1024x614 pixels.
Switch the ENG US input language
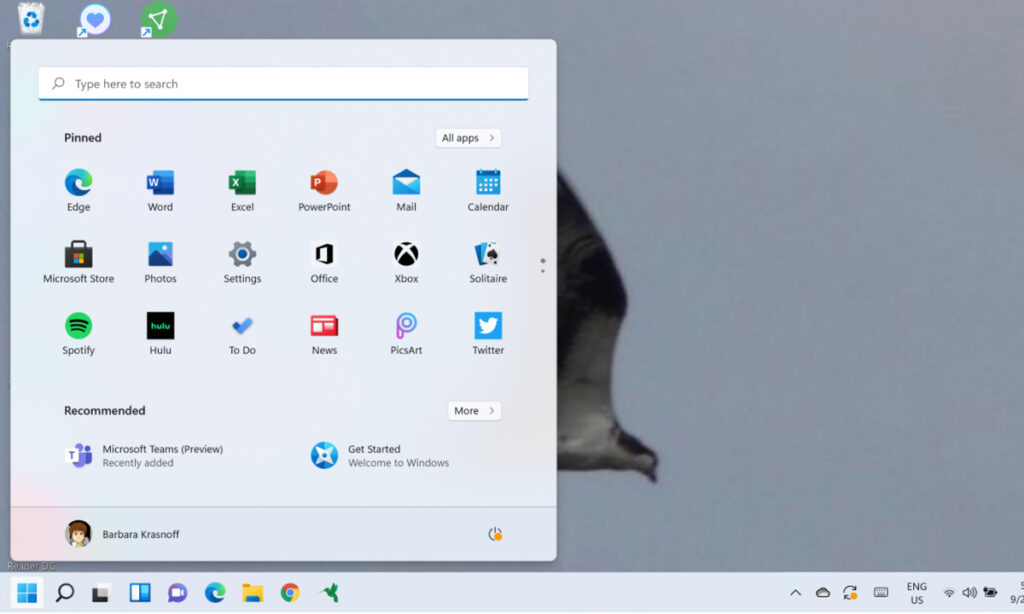pyautogui.click(x=917, y=593)
